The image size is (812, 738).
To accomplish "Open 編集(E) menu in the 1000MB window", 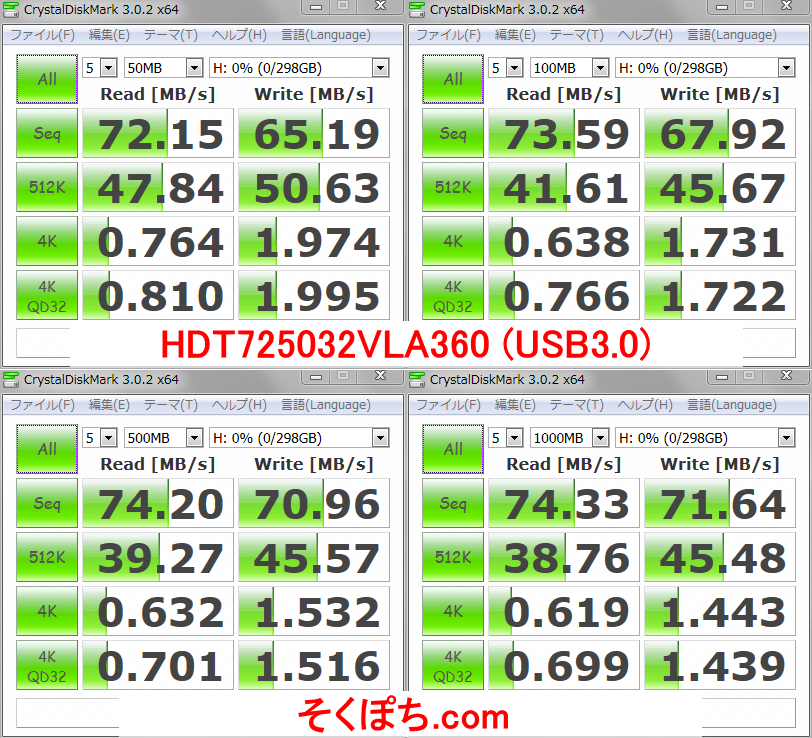I will click(x=515, y=405).
